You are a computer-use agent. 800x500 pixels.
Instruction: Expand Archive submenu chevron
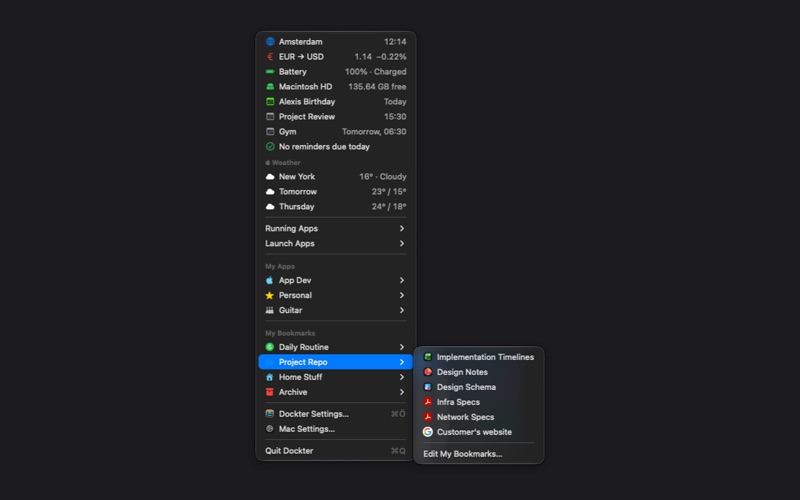click(x=402, y=392)
